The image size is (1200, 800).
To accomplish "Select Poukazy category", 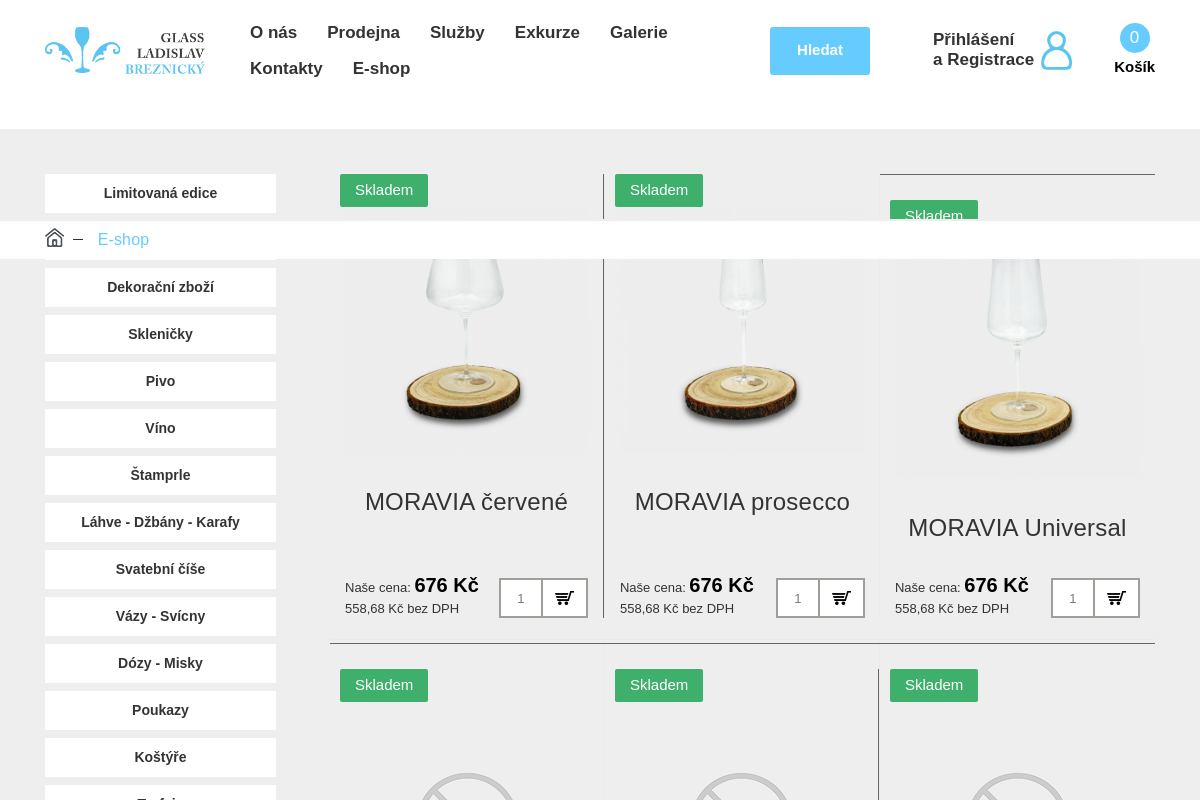I will [160, 710].
